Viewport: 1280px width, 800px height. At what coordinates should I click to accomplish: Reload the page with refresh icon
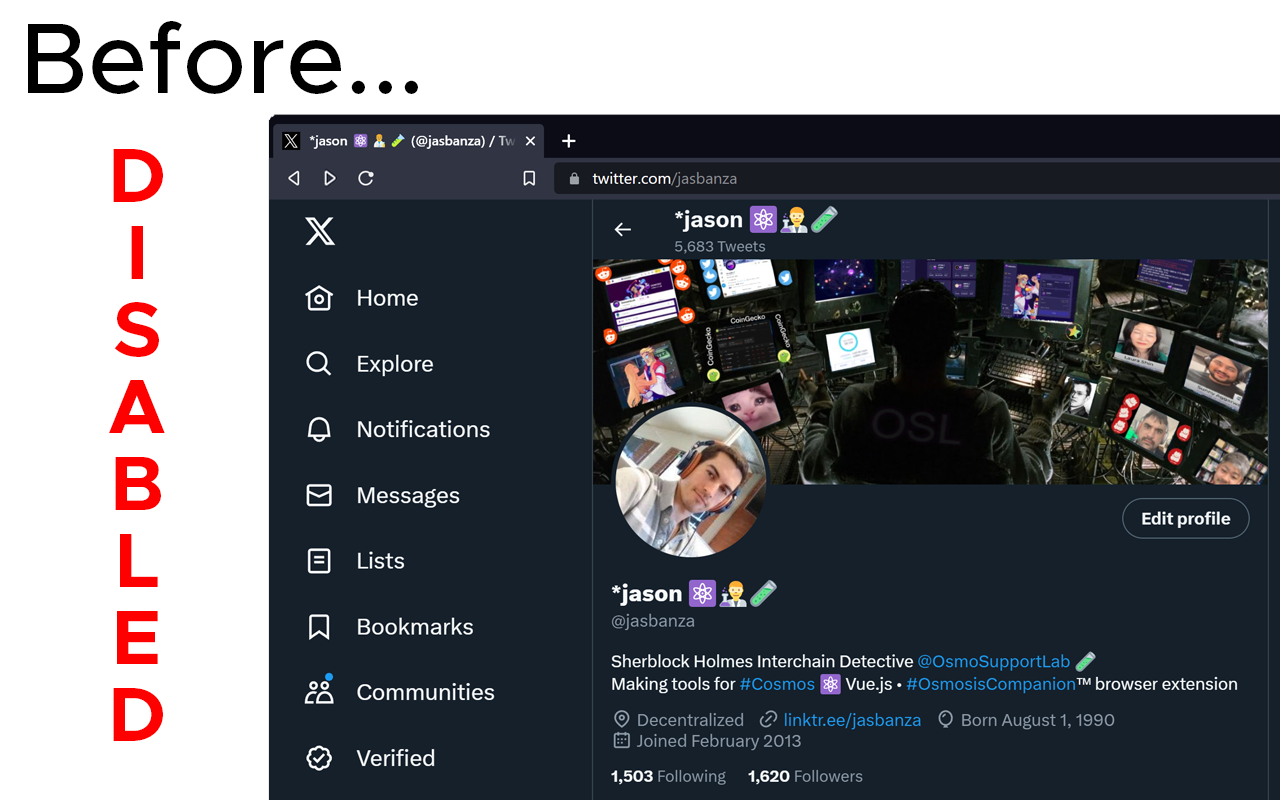[x=366, y=178]
